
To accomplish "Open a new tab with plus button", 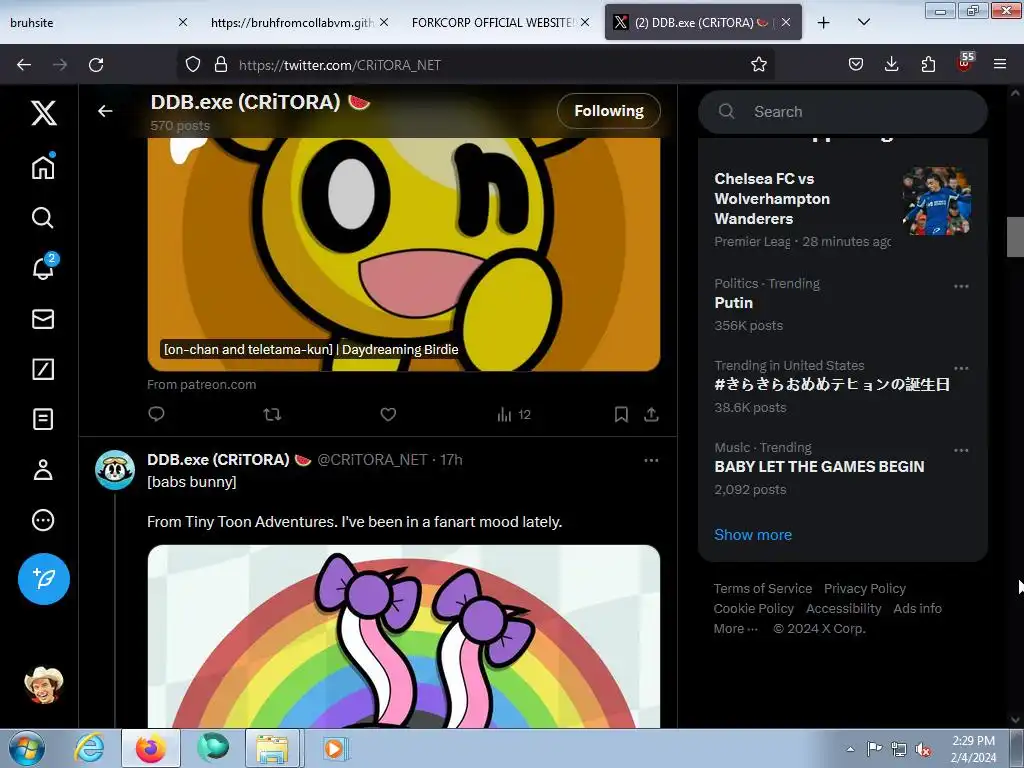I will coord(824,22).
